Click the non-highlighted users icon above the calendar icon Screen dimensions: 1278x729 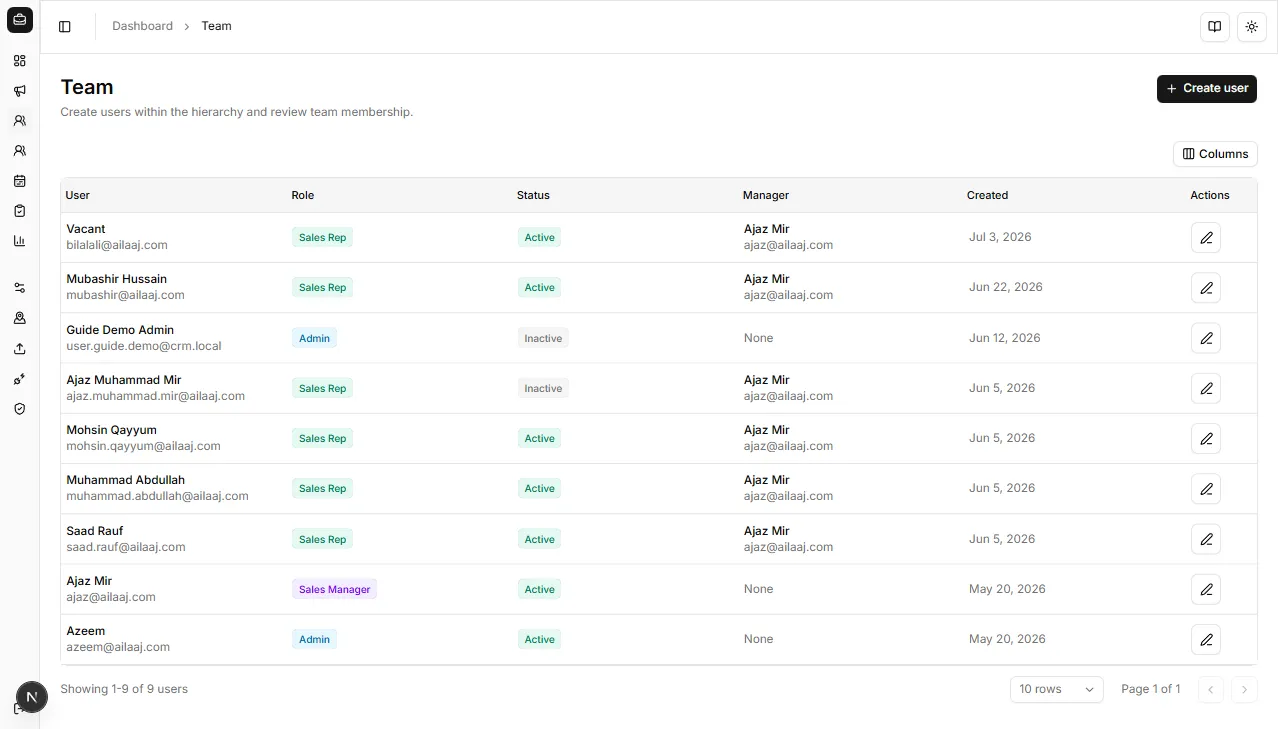click(20, 151)
